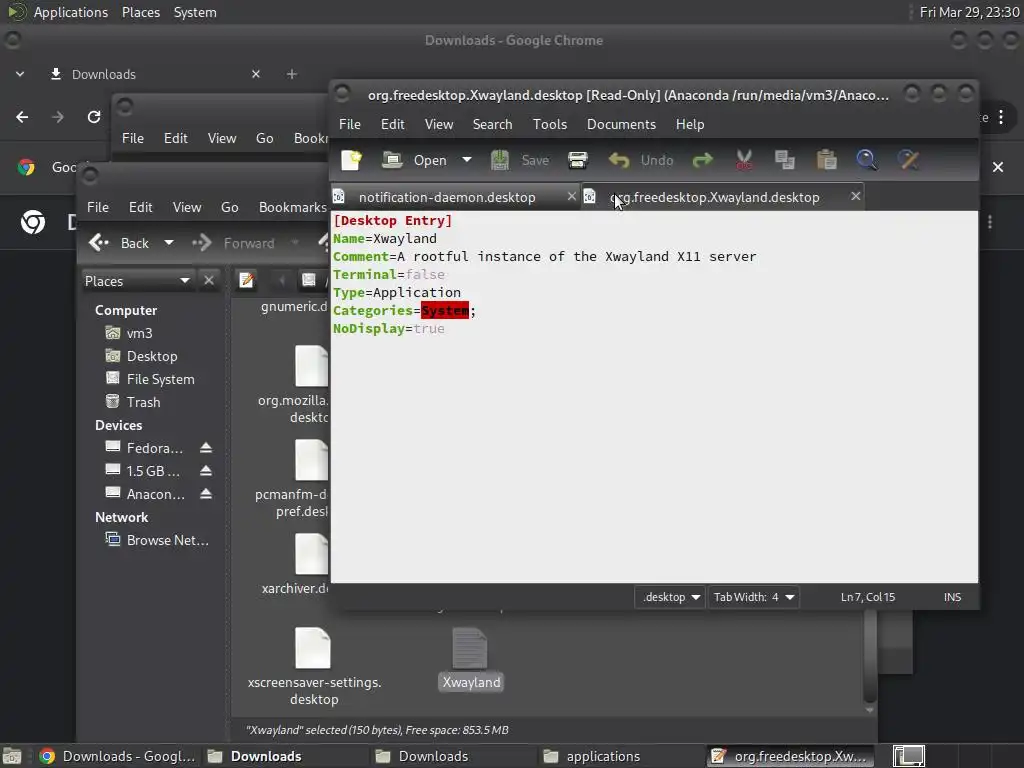Print the document using the printer icon
1024x768 pixels.
click(578, 160)
